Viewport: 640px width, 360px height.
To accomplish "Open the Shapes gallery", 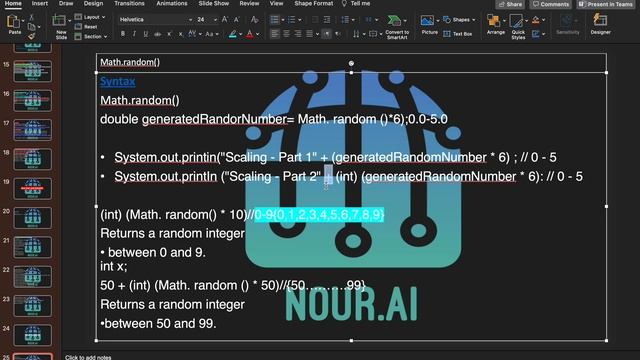I will pos(459,20).
